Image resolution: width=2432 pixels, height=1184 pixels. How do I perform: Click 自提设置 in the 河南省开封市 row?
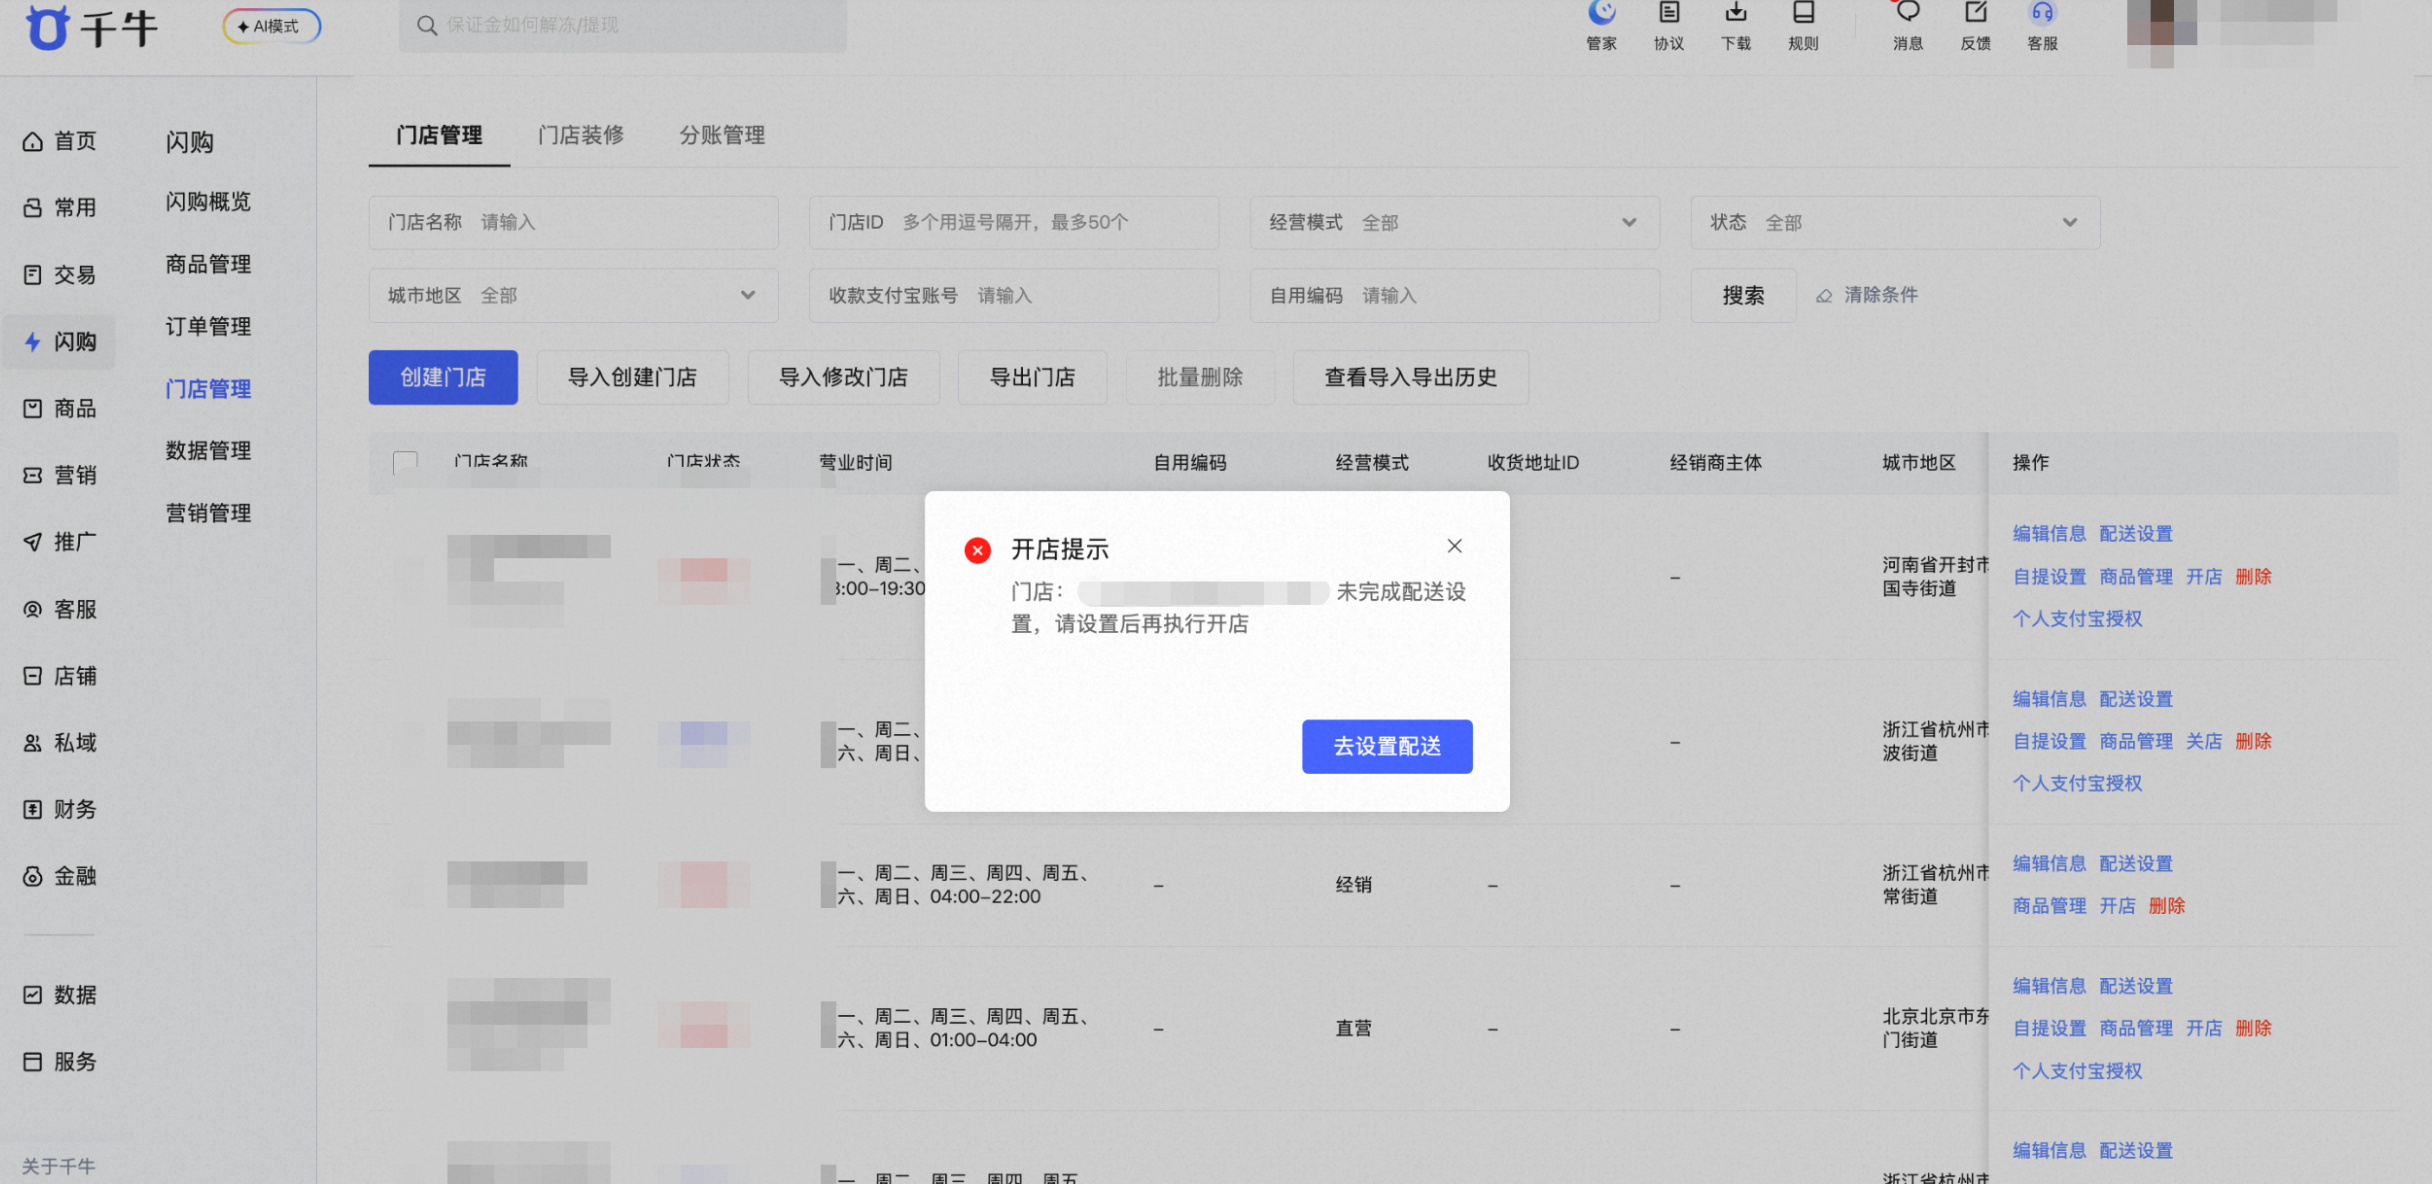(x=2049, y=576)
